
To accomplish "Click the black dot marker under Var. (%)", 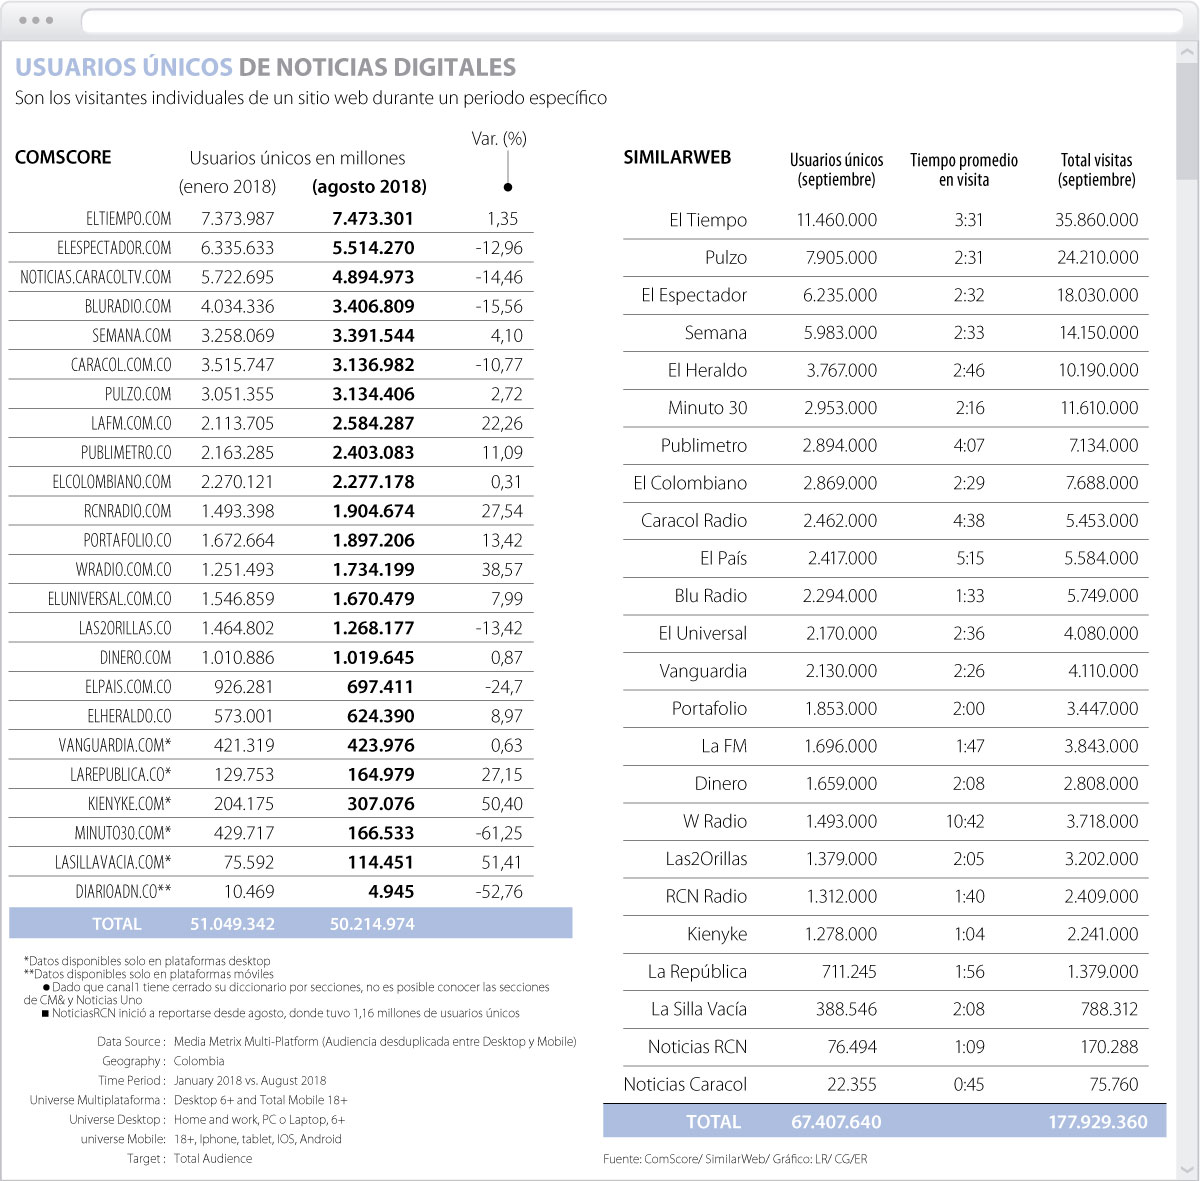I will tap(508, 187).
